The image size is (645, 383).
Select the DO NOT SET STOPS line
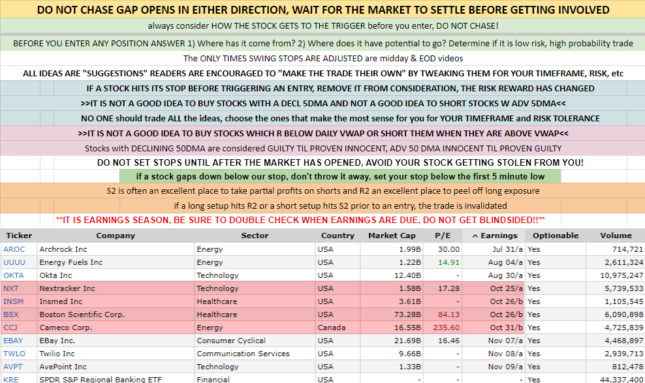(x=340, y=162)
